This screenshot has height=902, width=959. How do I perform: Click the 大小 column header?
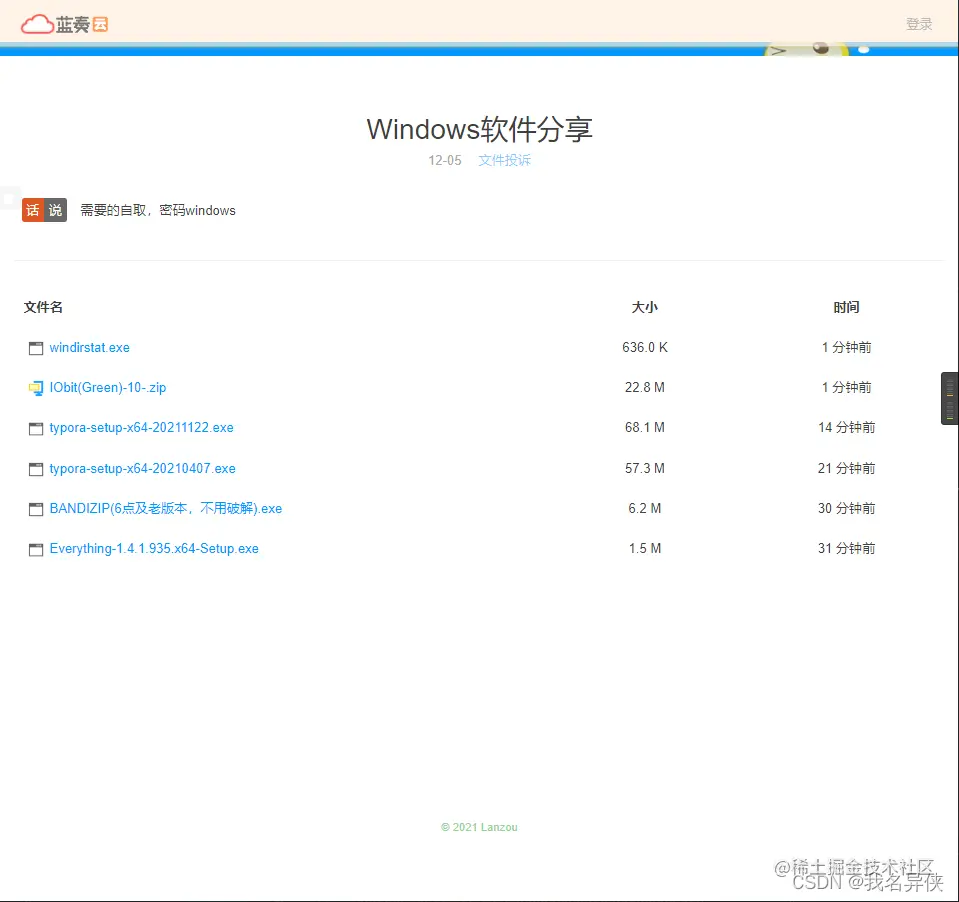(645, 307)
